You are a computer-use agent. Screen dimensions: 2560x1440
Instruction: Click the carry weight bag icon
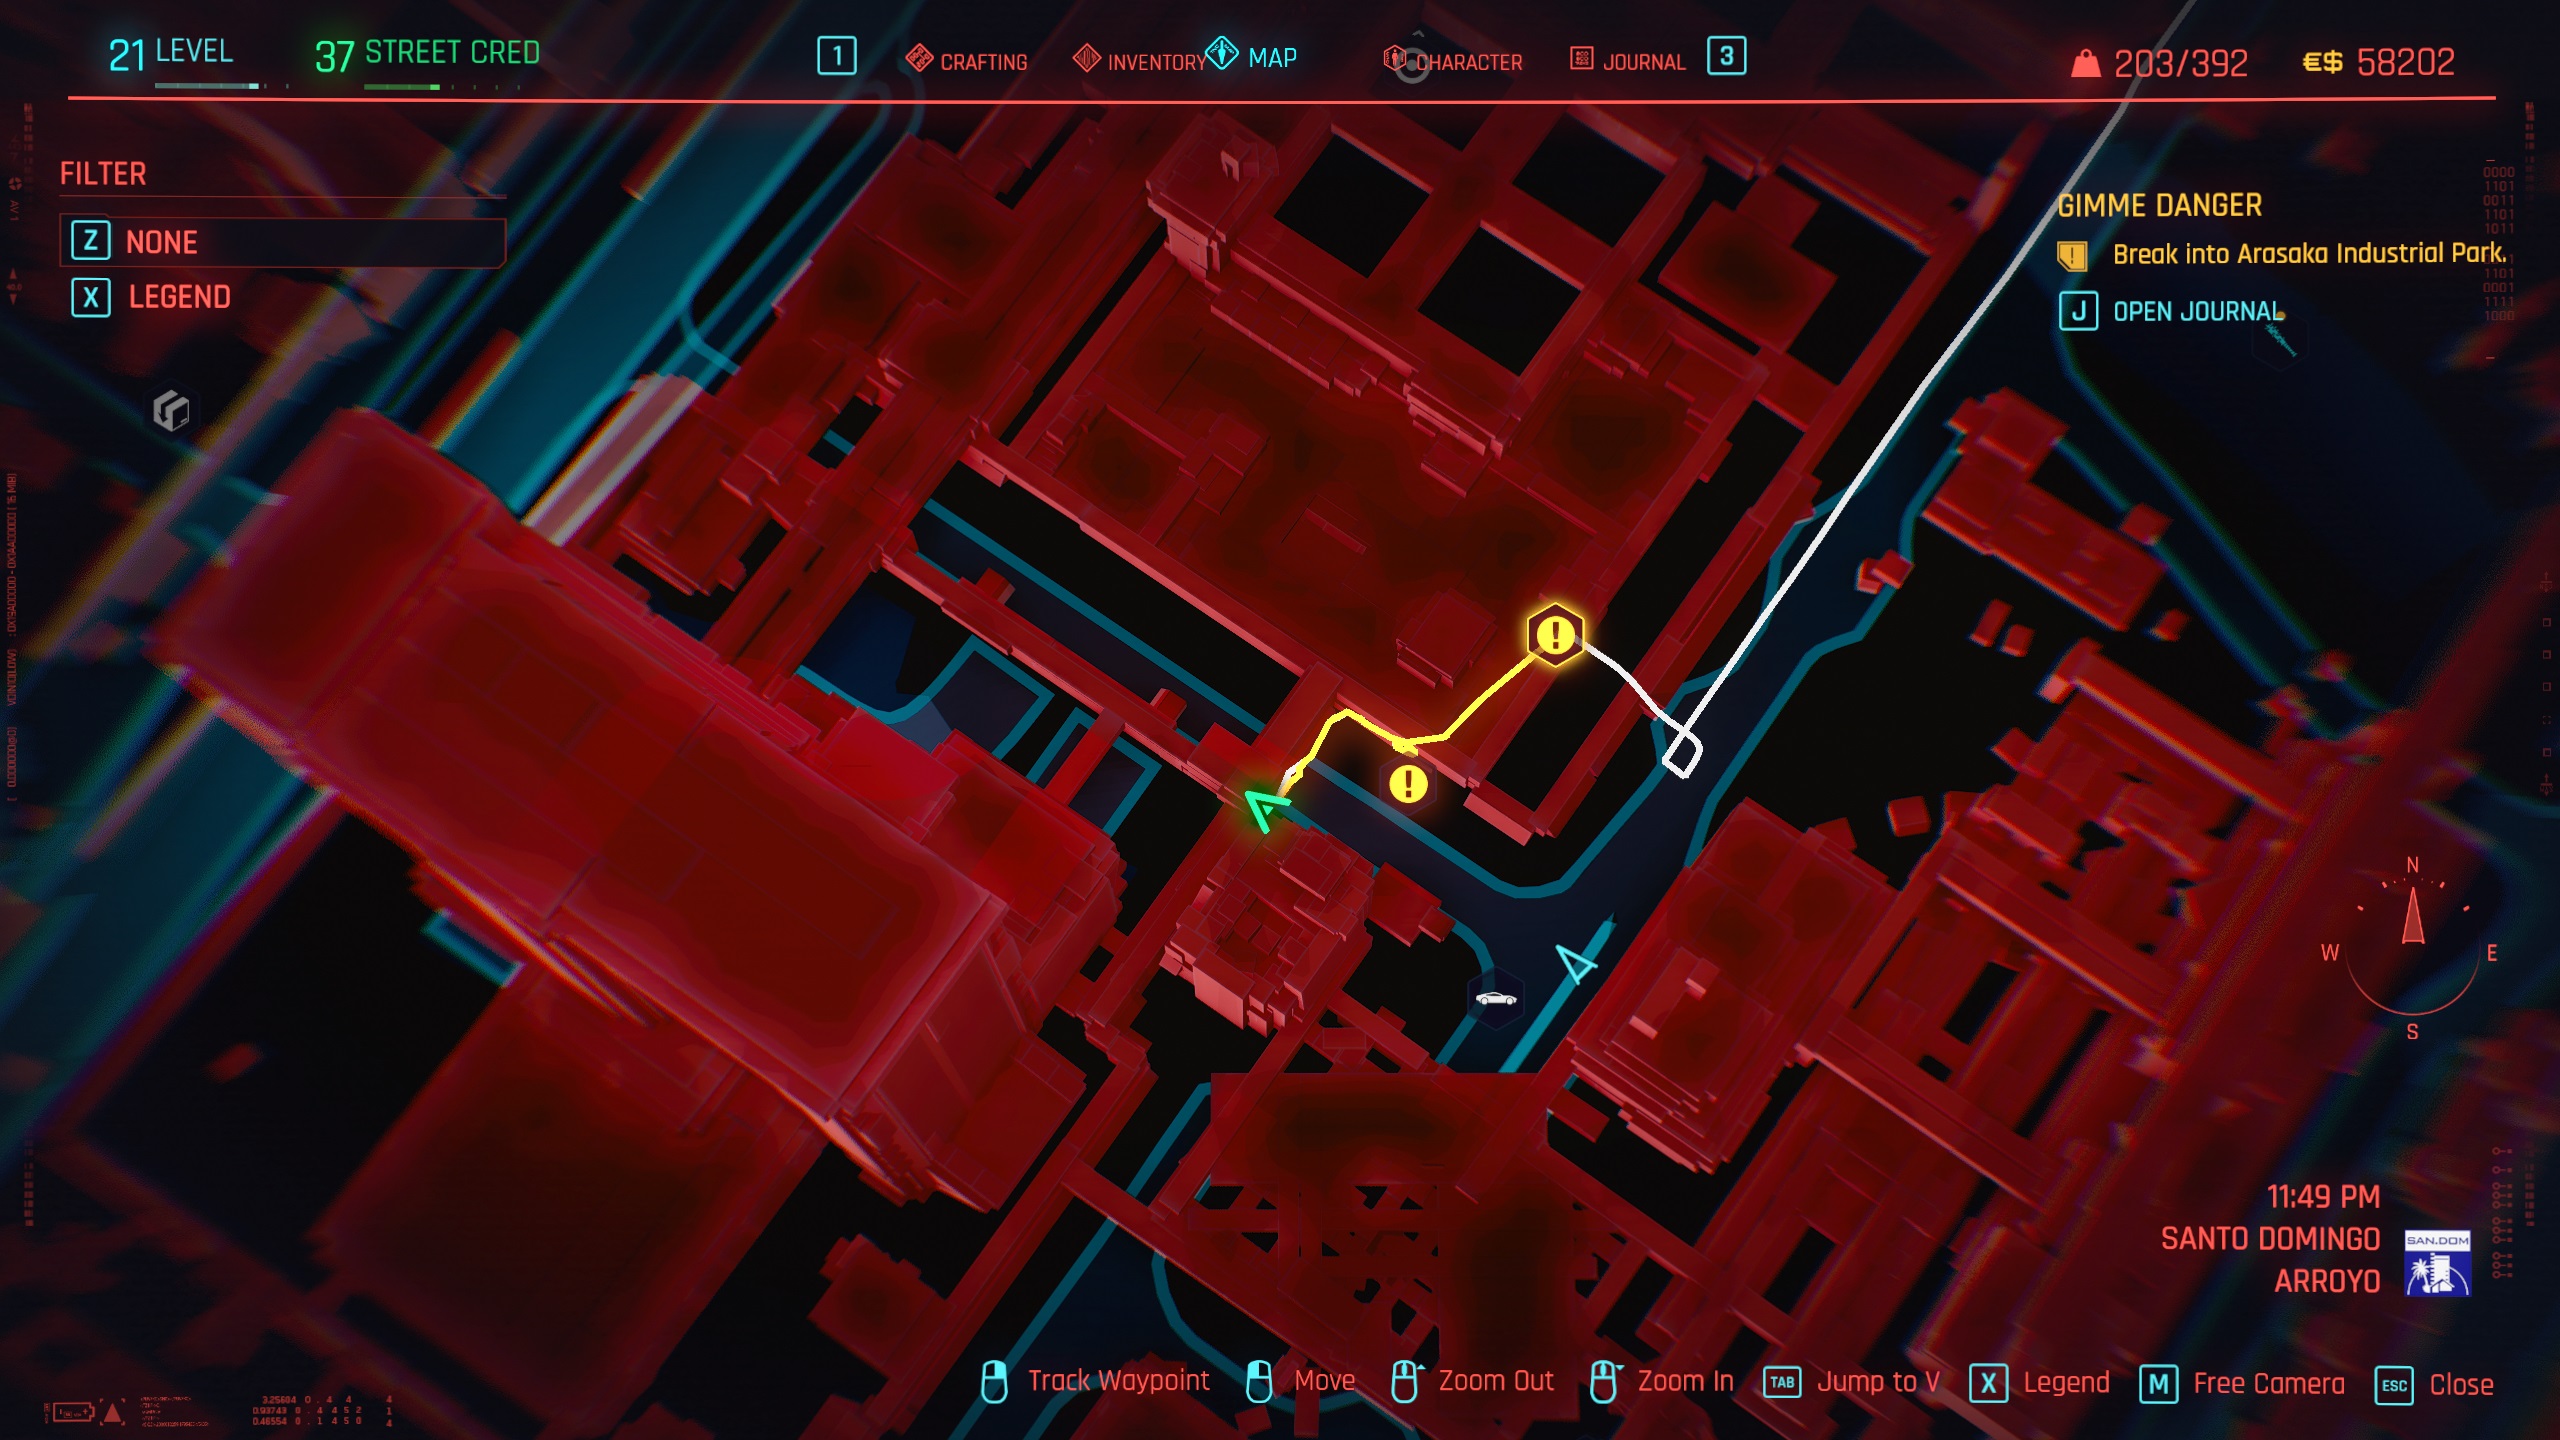coord(2085,64)
